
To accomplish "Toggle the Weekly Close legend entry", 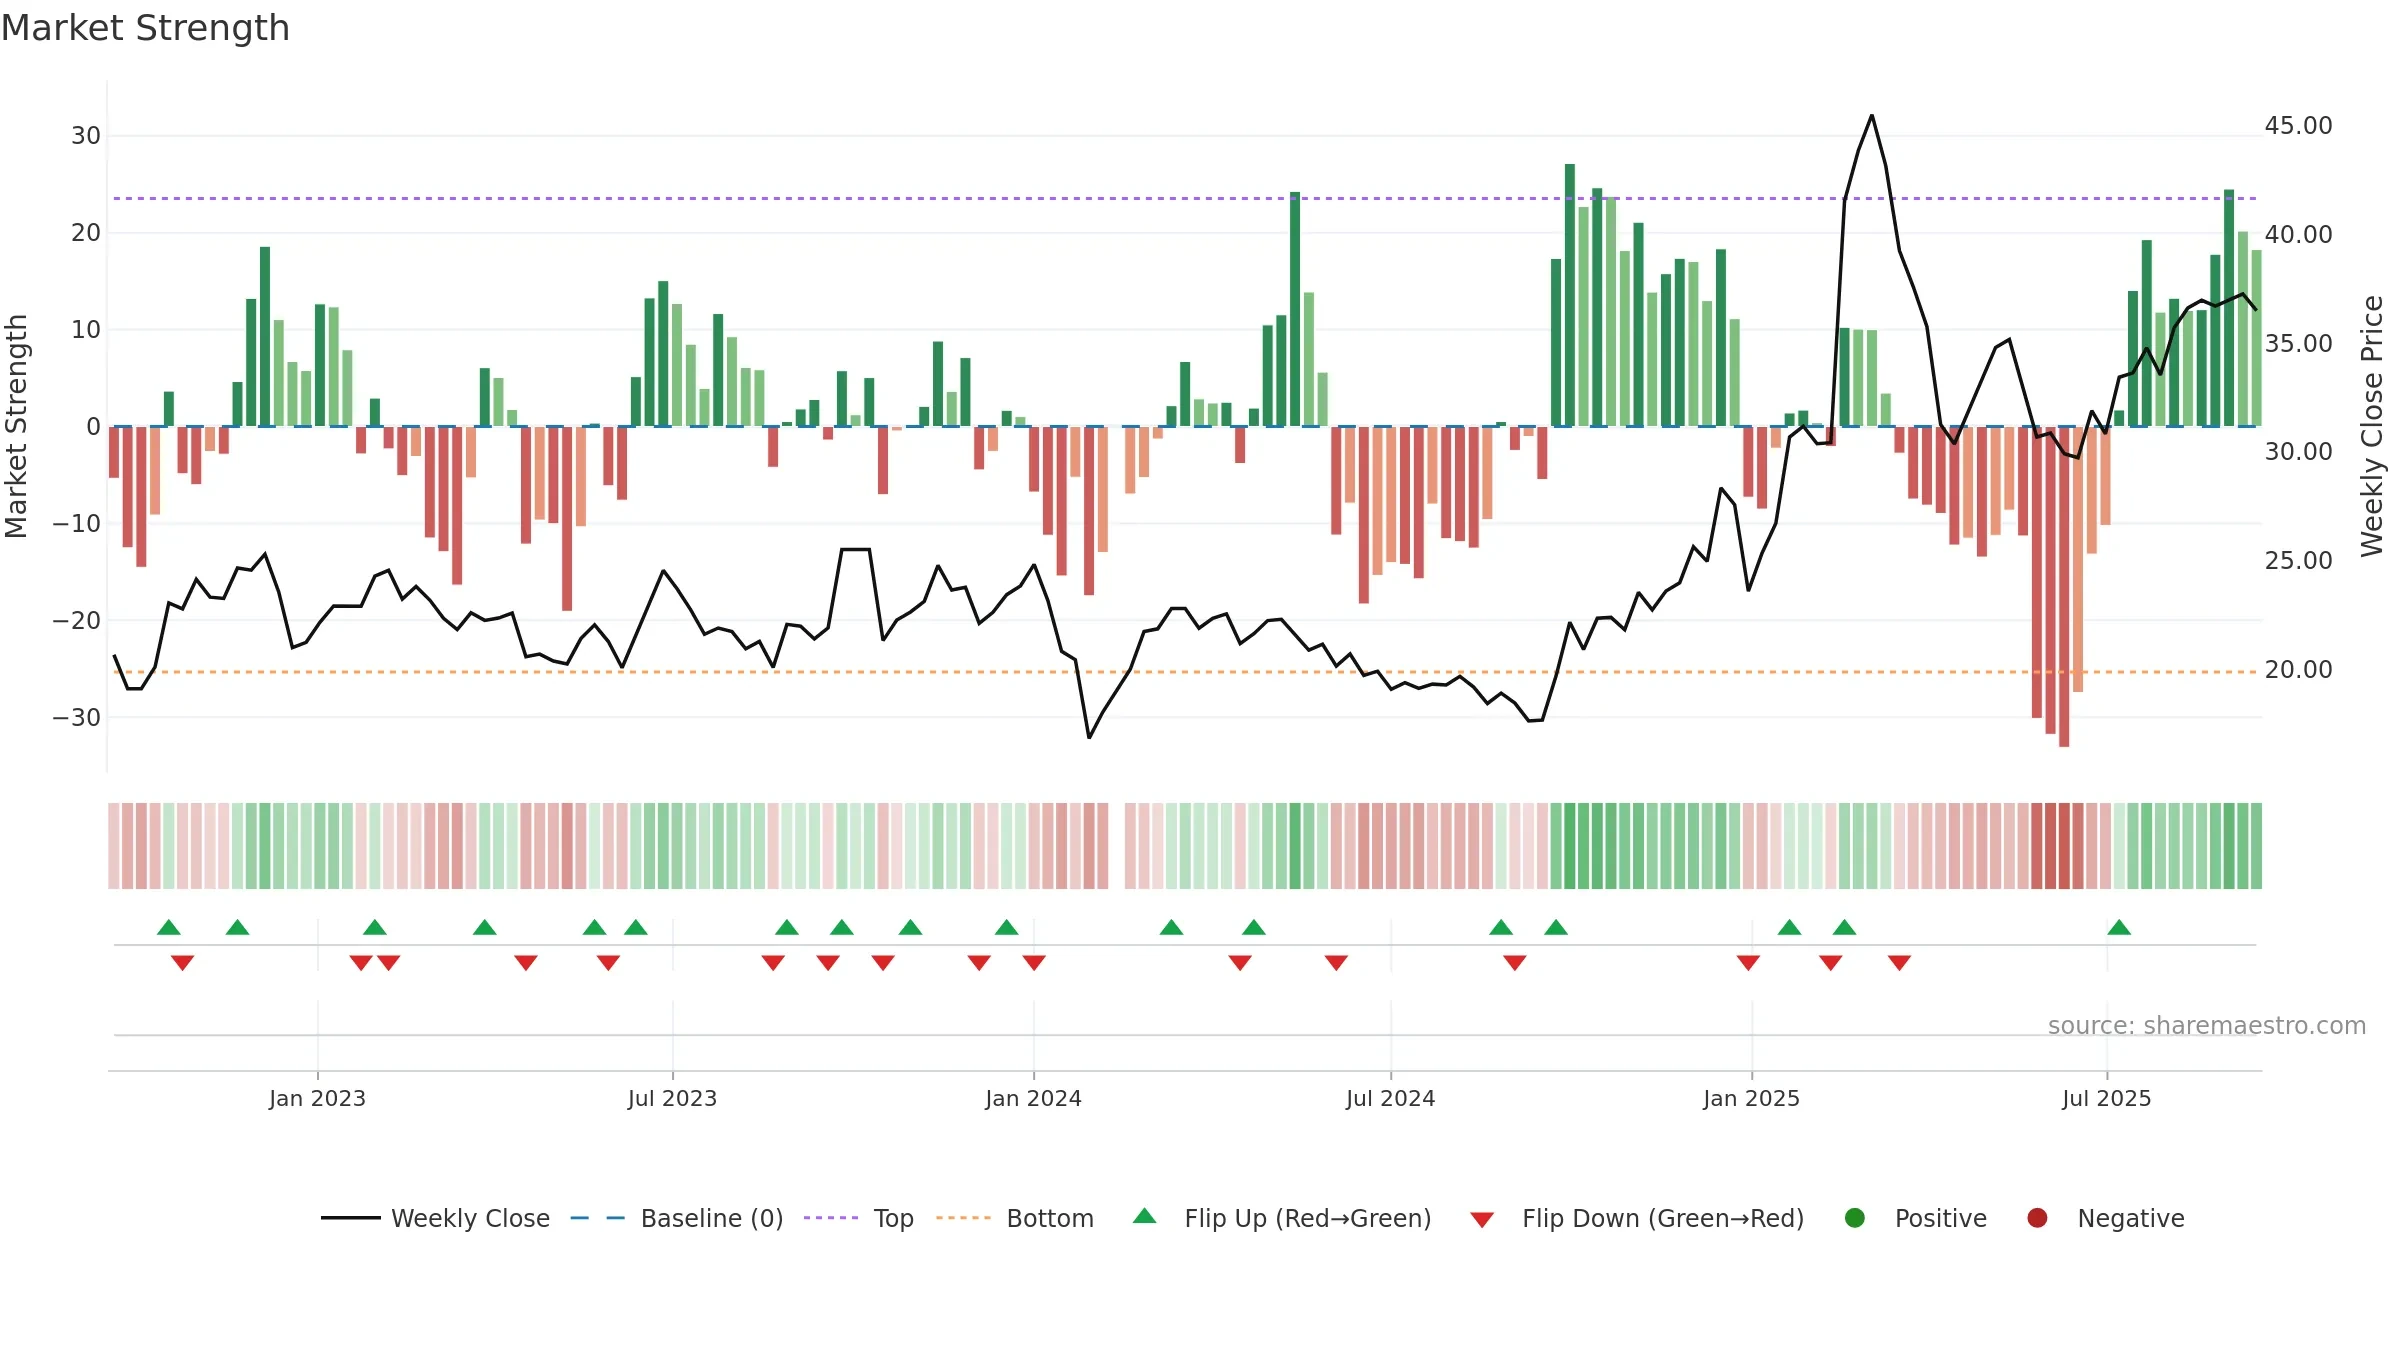I will (436, 1218).
